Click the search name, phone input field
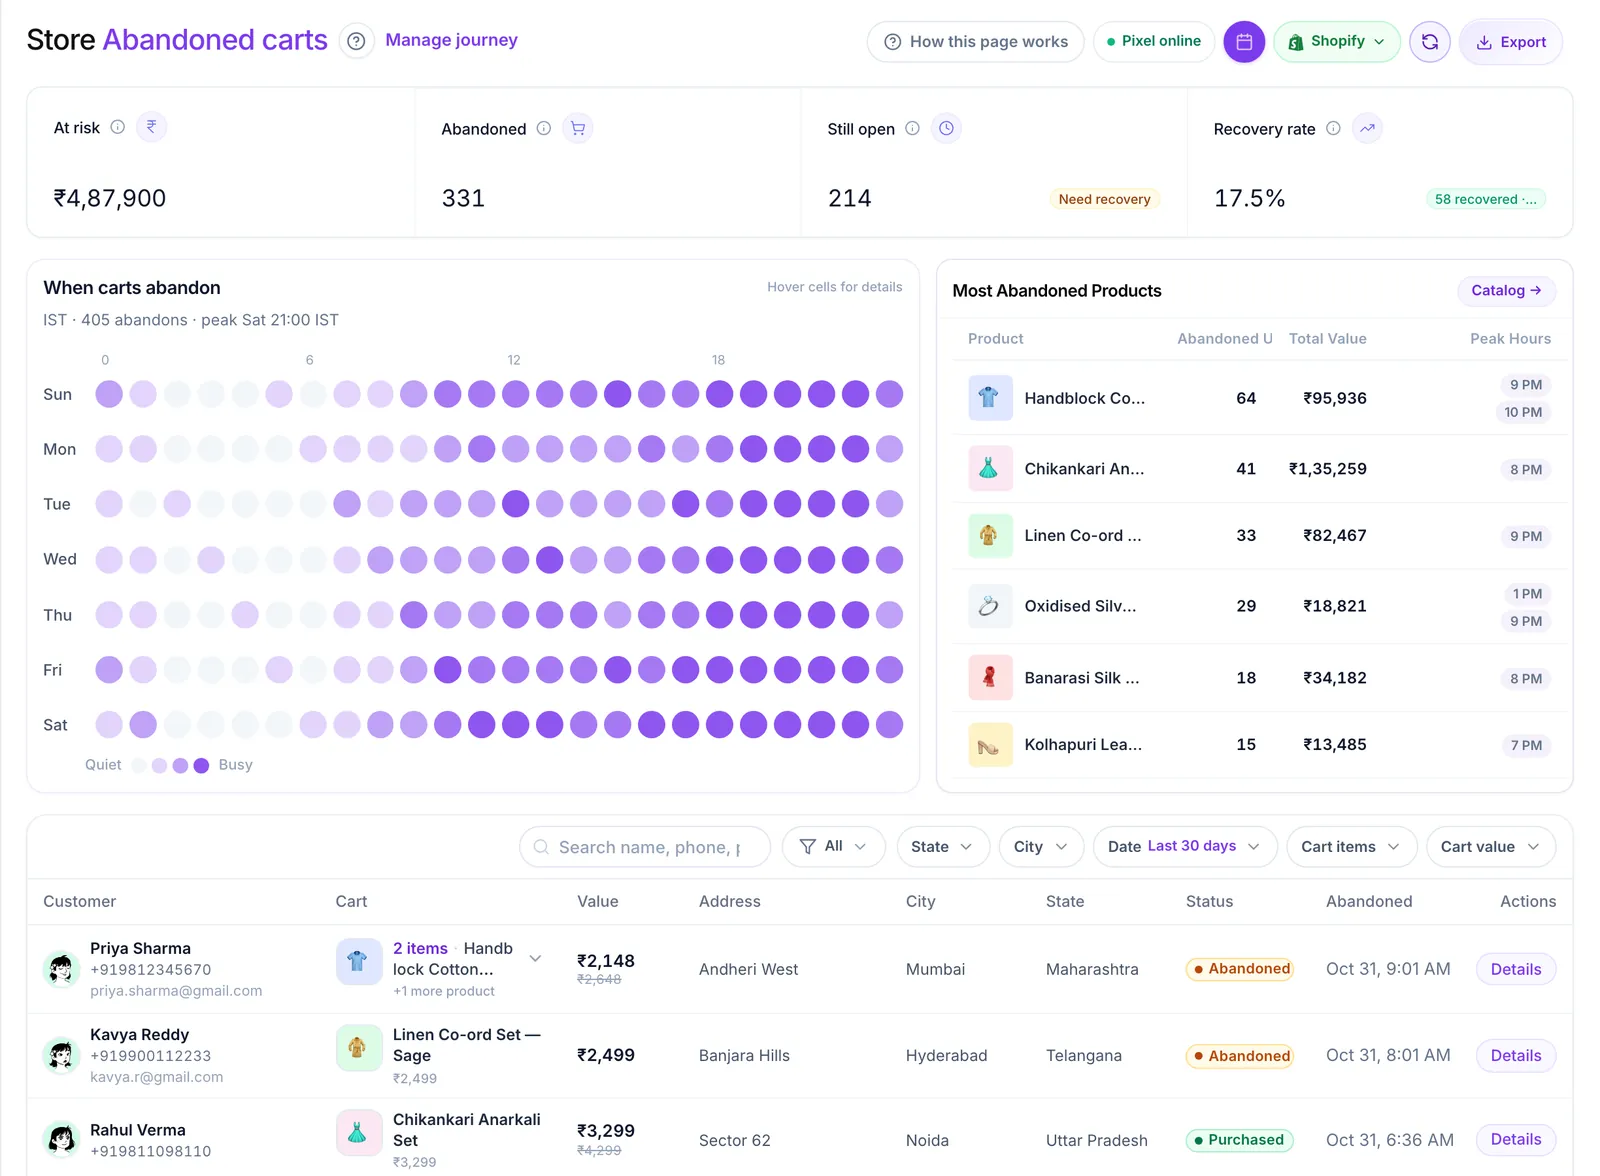 pos(645,847)
